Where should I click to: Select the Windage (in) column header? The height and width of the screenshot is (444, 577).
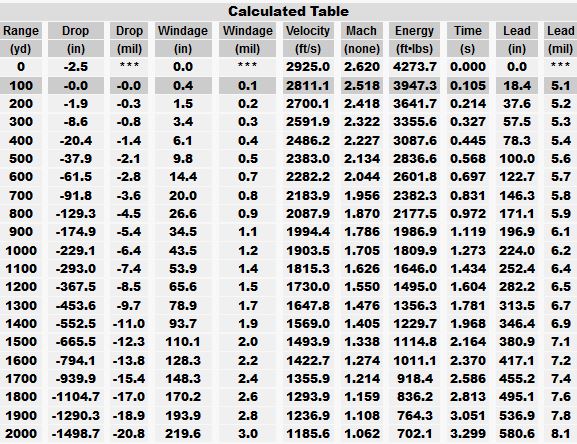pos(183,39)
